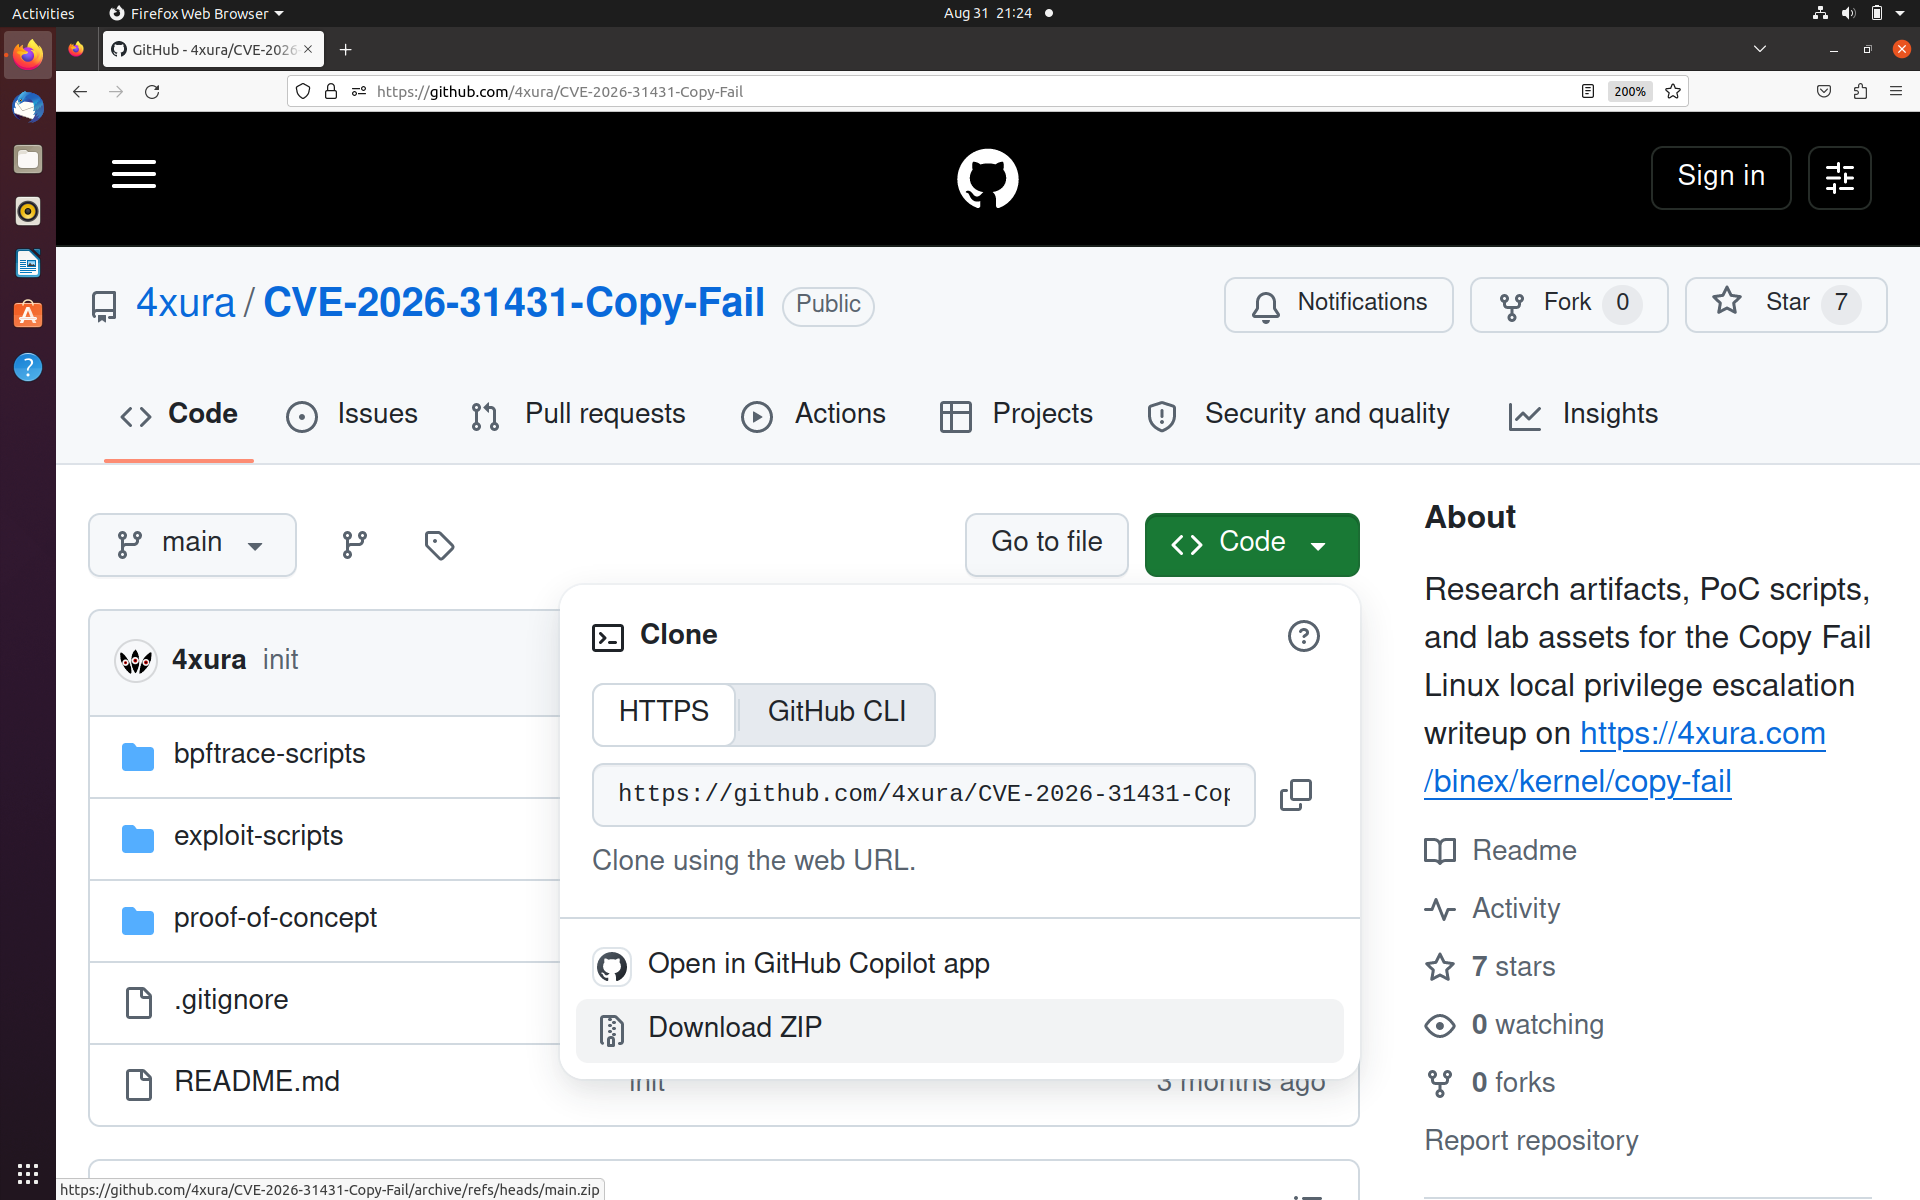Image resolution: width=1920 pixels, height=1200 pixels.
Task: Collapse the green Code dropdown
Action: (x=1252, y=545)
